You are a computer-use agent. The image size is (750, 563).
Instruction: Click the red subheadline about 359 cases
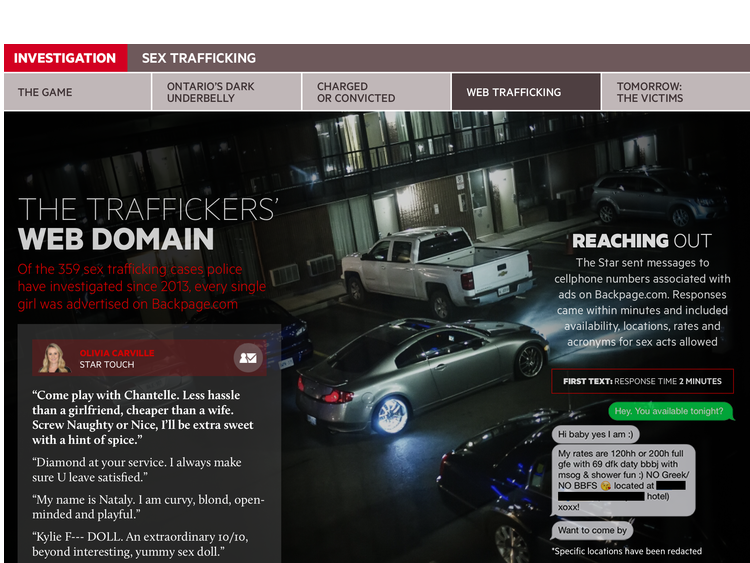point(142,287)
